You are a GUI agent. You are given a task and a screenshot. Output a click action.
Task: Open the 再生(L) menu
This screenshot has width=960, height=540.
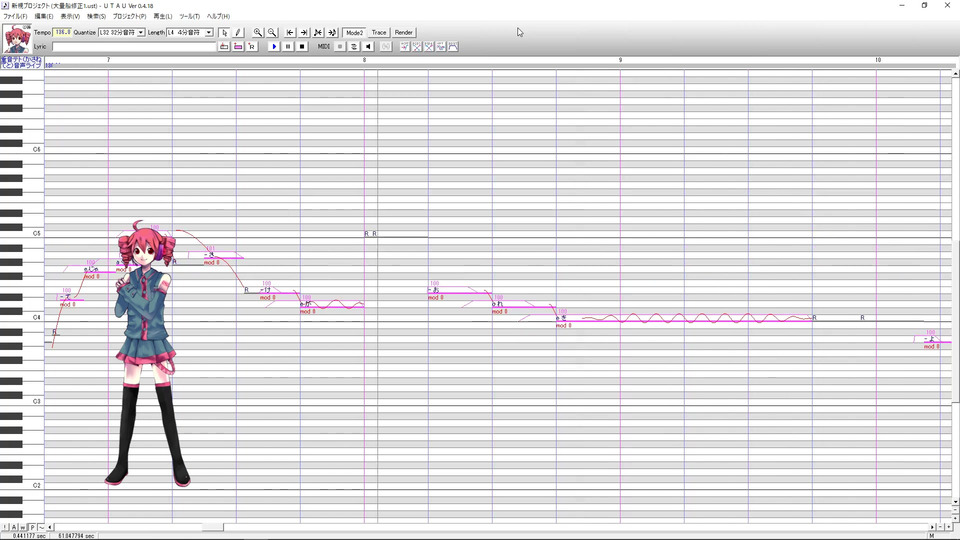pyautogui.click(x=162, y=17)
